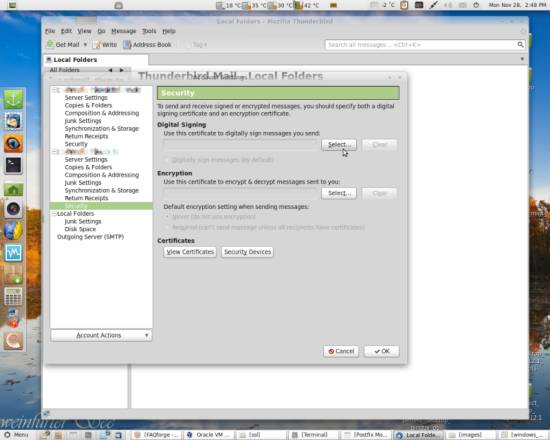The height and width of the screenshot is (440, 550).
Task: Open the calculator icon in dock
Action: [13, 297]
